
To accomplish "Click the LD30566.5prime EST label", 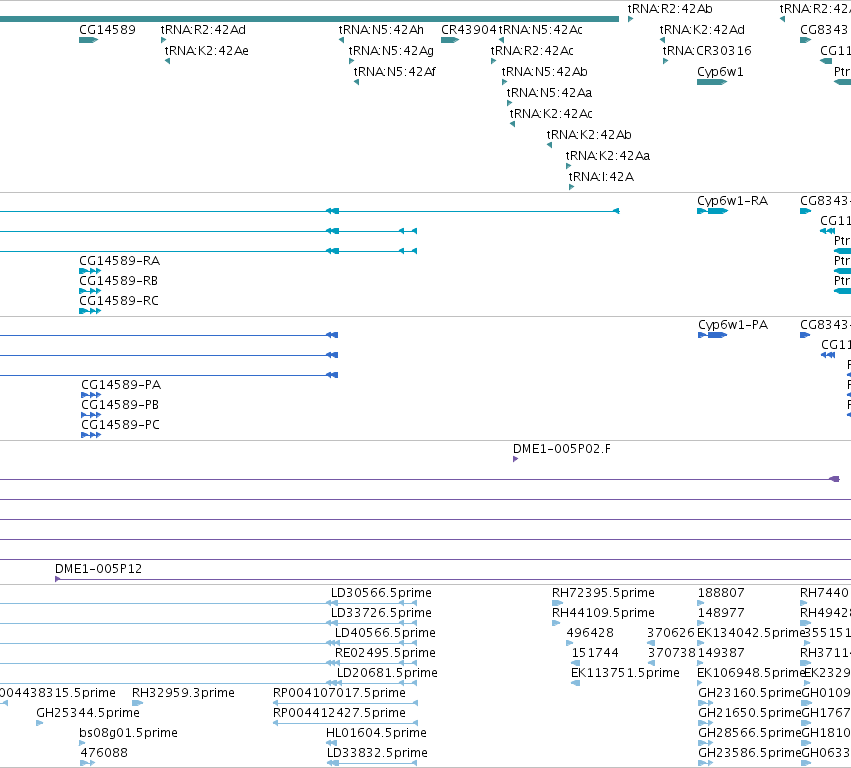I will pyautogui.click(x=381, y=593).
